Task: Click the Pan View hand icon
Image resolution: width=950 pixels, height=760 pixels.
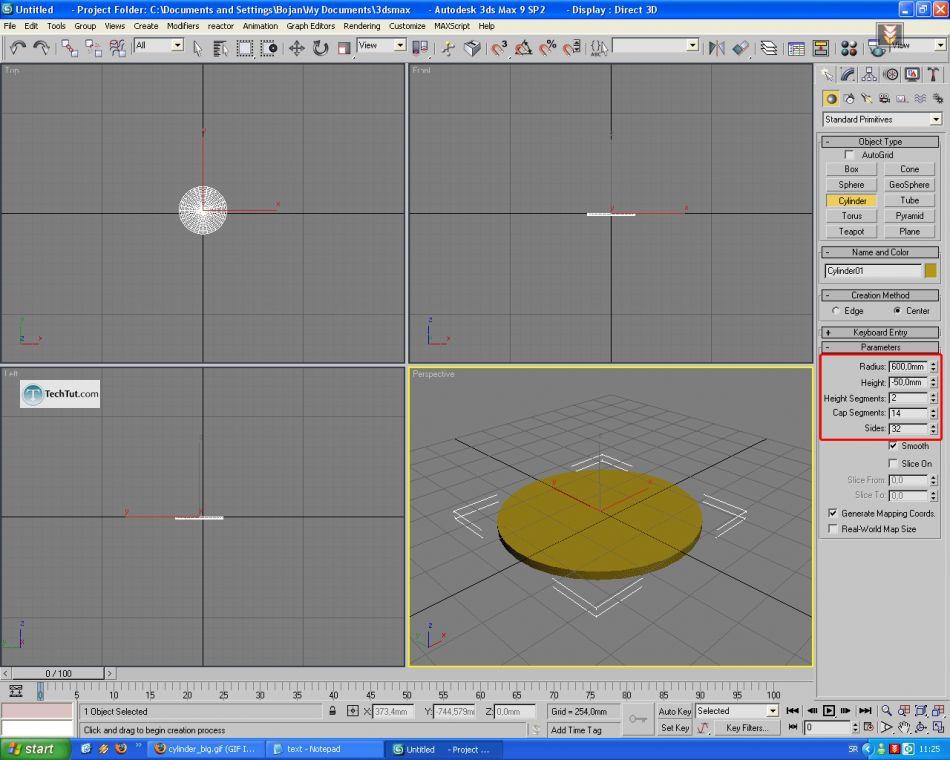Action: [x=904, y=727]
